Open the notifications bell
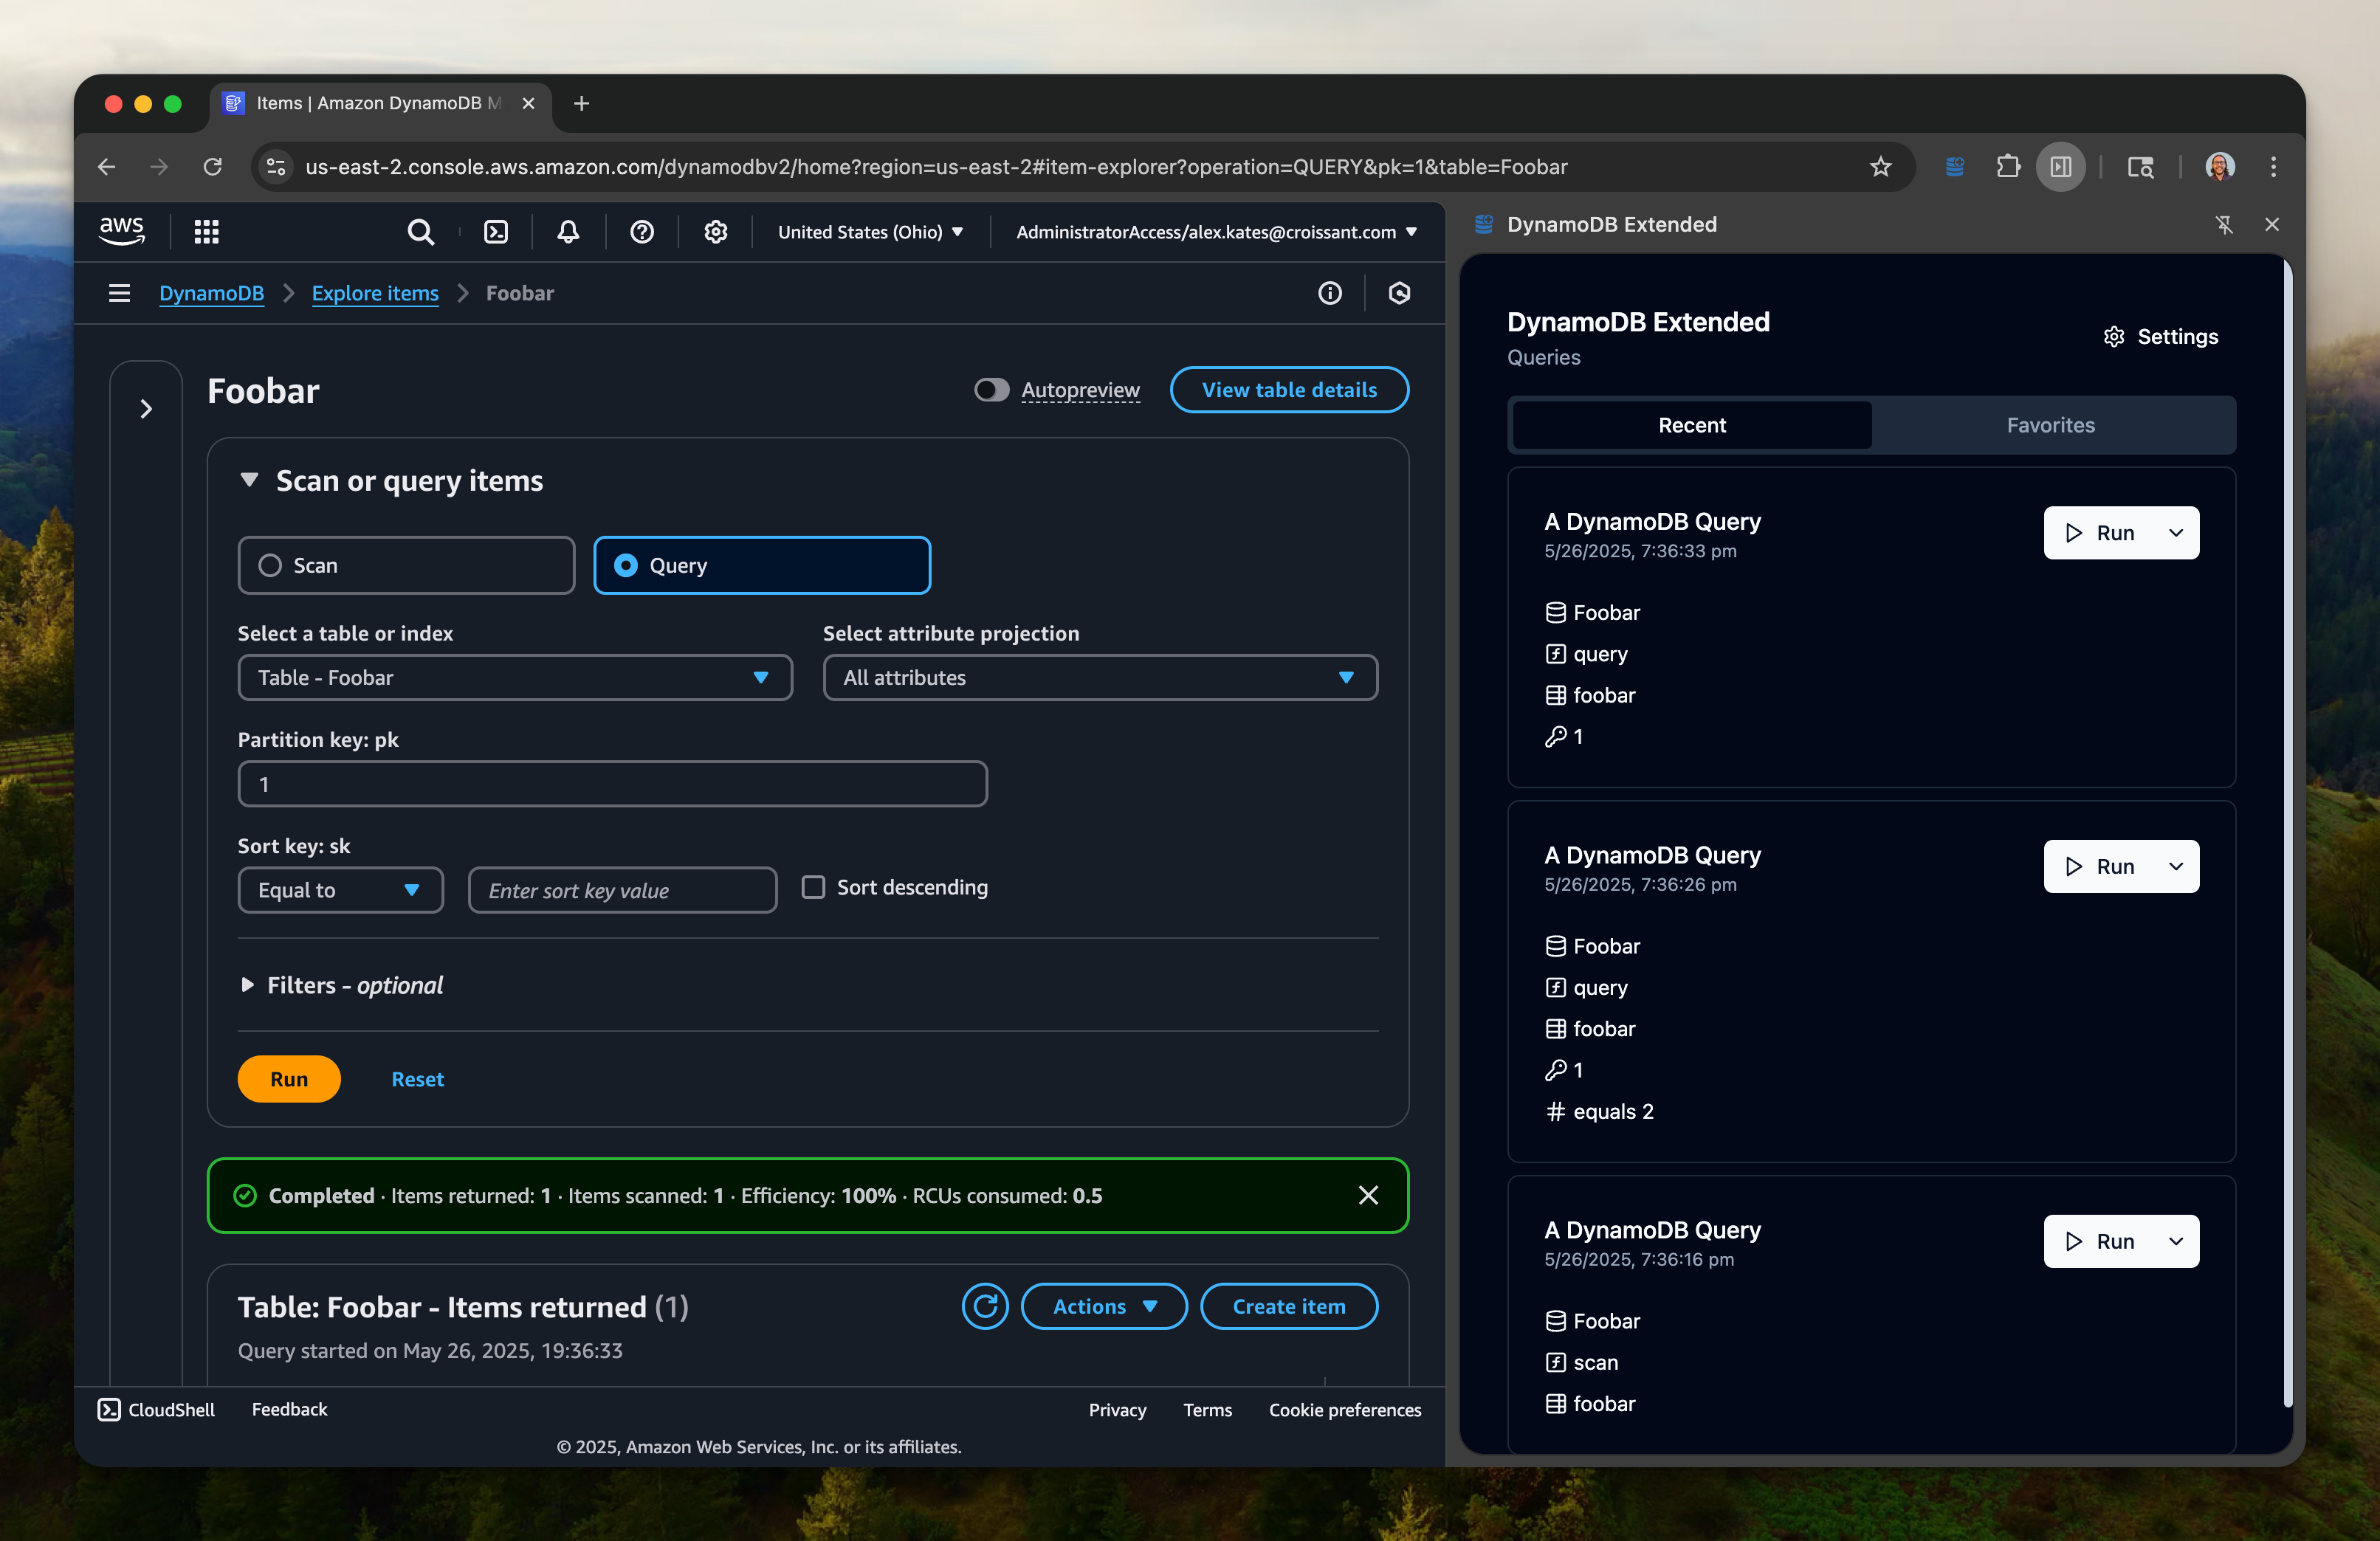This screenshot has width=2380, height=1541. tap(568, 232)
